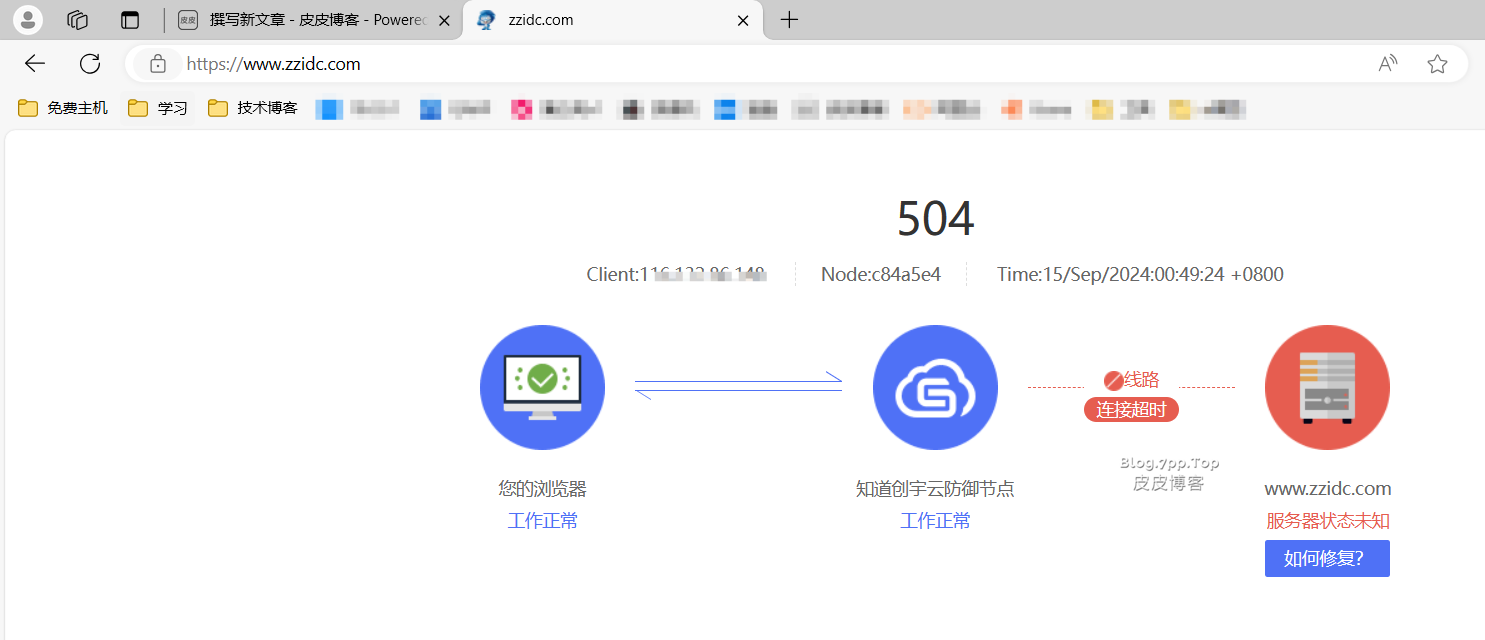Click the Node:c84a5e4 text

click(x=881, y=274)
